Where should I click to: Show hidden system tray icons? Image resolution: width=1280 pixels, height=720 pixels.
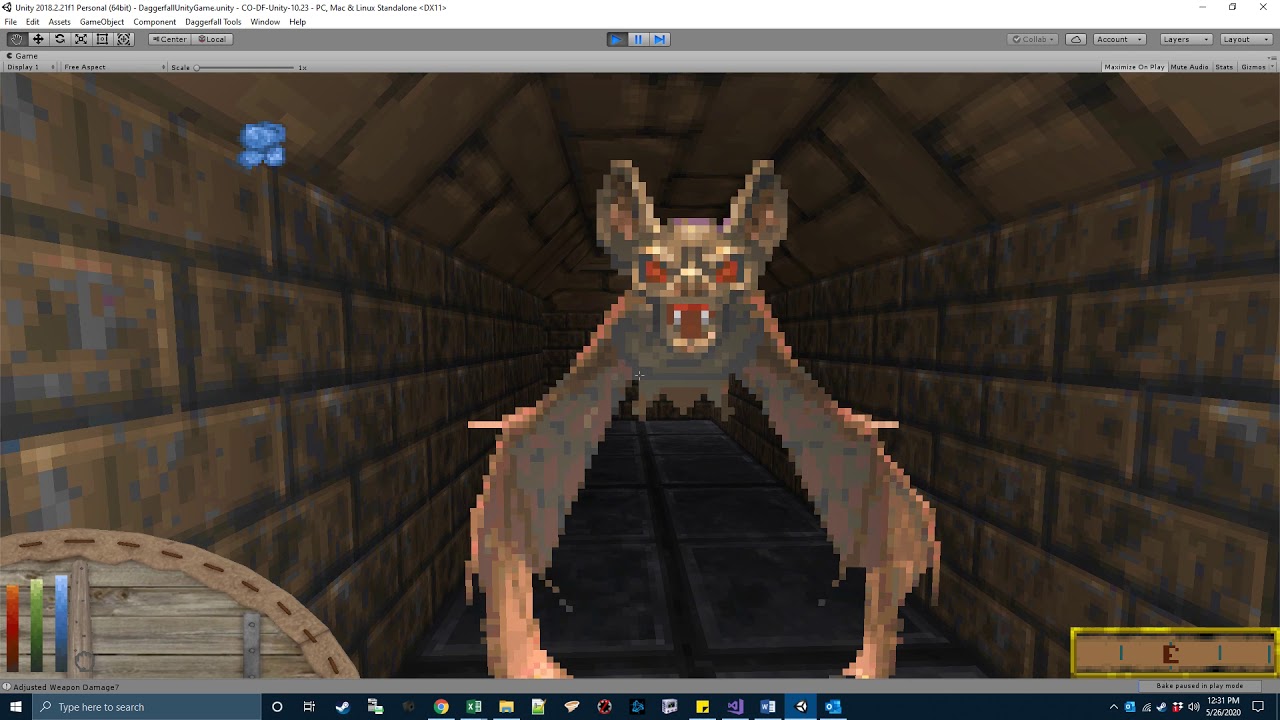[1113, 707]
